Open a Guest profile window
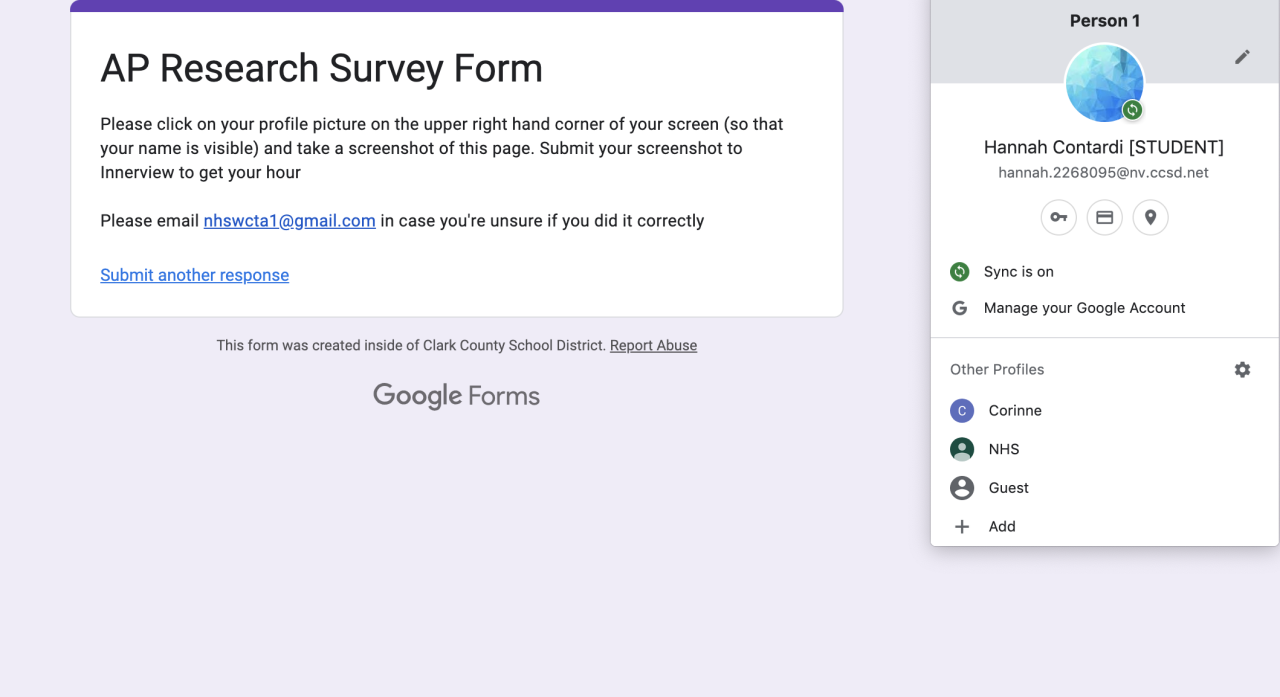Screen dimensions: 1280x697 tap(1008, 488)
